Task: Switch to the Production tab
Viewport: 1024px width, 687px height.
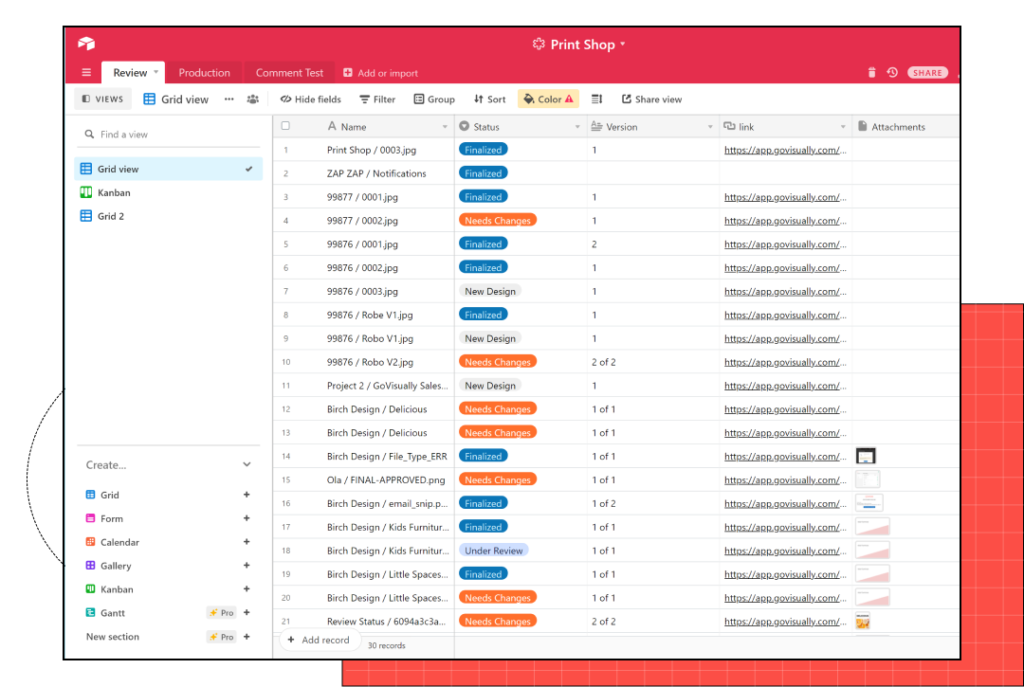Action: tap(204, 72)
